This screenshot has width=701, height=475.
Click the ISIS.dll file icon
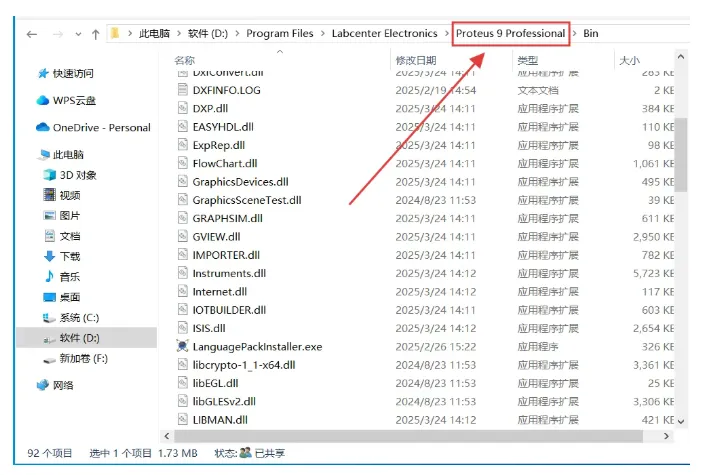182,328
